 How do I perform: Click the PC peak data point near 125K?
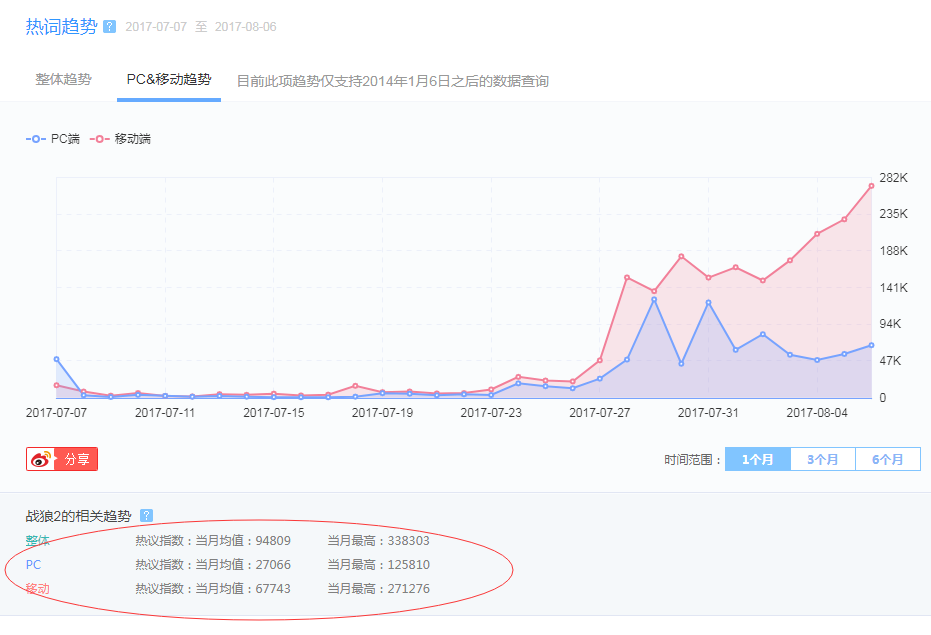(654, 299)
